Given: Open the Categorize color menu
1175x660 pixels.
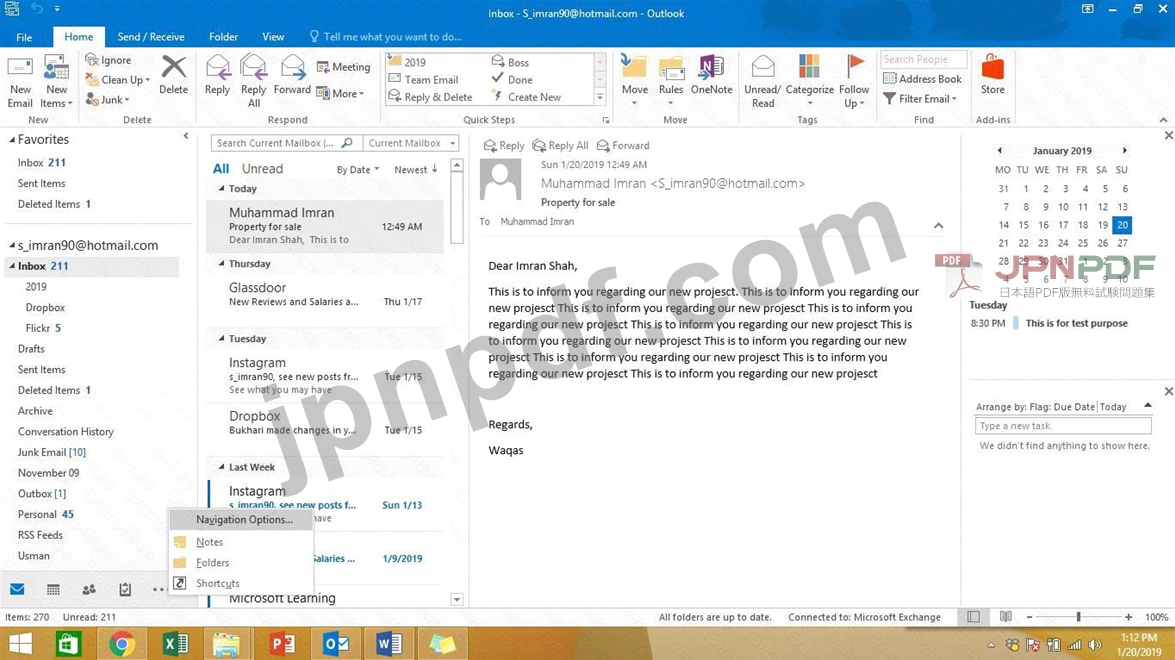Looking at the screenshot, I should click(x=809, y=82).
